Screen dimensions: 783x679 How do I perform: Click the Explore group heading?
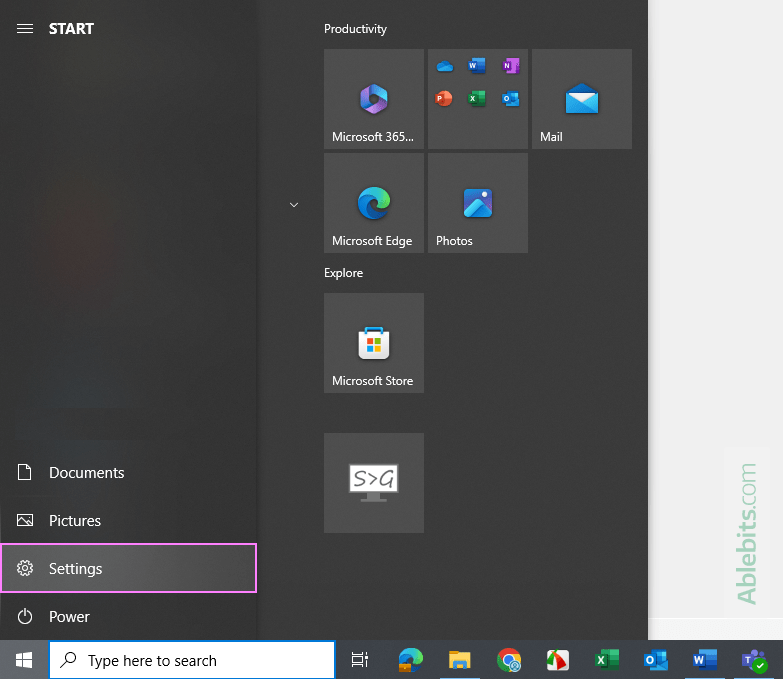click(343, 273)
